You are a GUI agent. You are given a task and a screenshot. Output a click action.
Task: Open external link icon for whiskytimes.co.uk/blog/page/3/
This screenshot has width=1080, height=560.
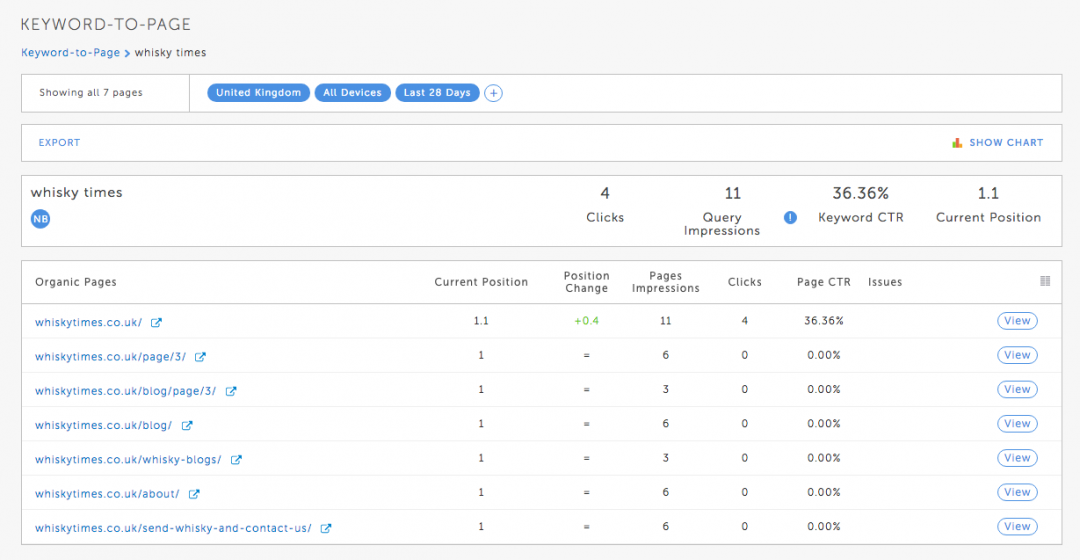231,391
